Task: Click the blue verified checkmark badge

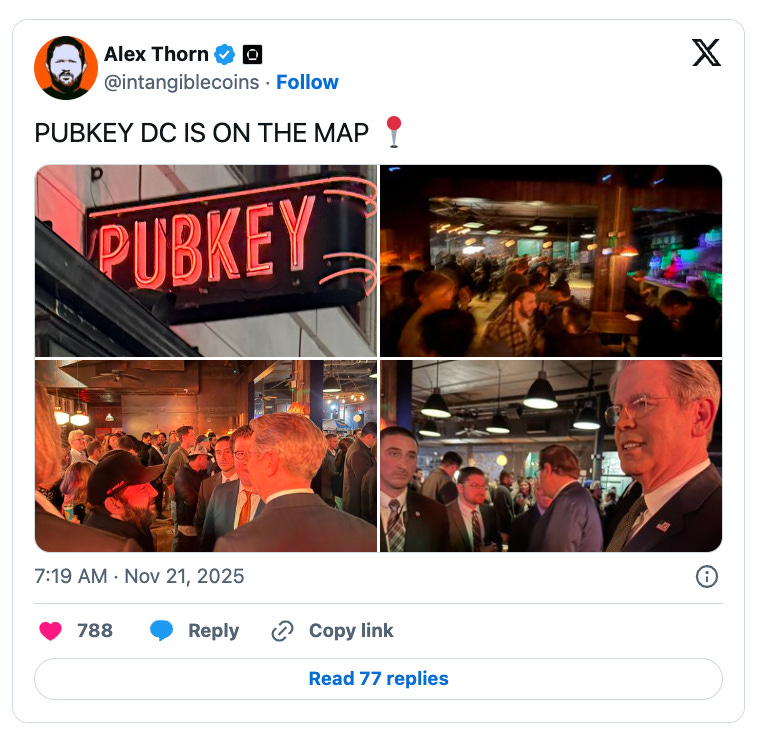Action: click(224, 54)
